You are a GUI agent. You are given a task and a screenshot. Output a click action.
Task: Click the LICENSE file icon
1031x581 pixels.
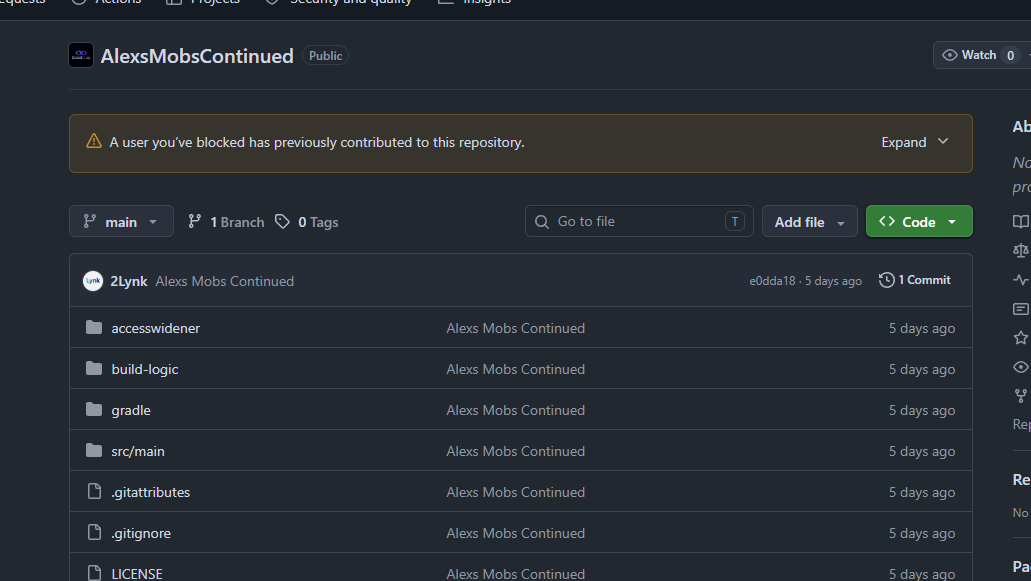click(94, 573)
